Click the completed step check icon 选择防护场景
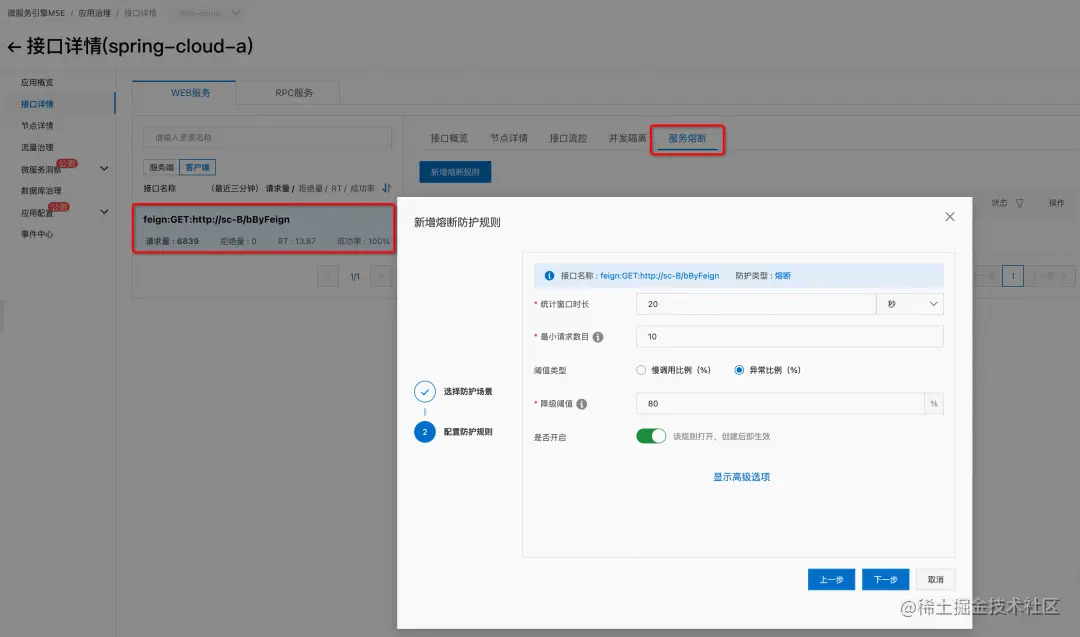The height and width of the screenshot is (637, 1080). click(x=425, y=392)
